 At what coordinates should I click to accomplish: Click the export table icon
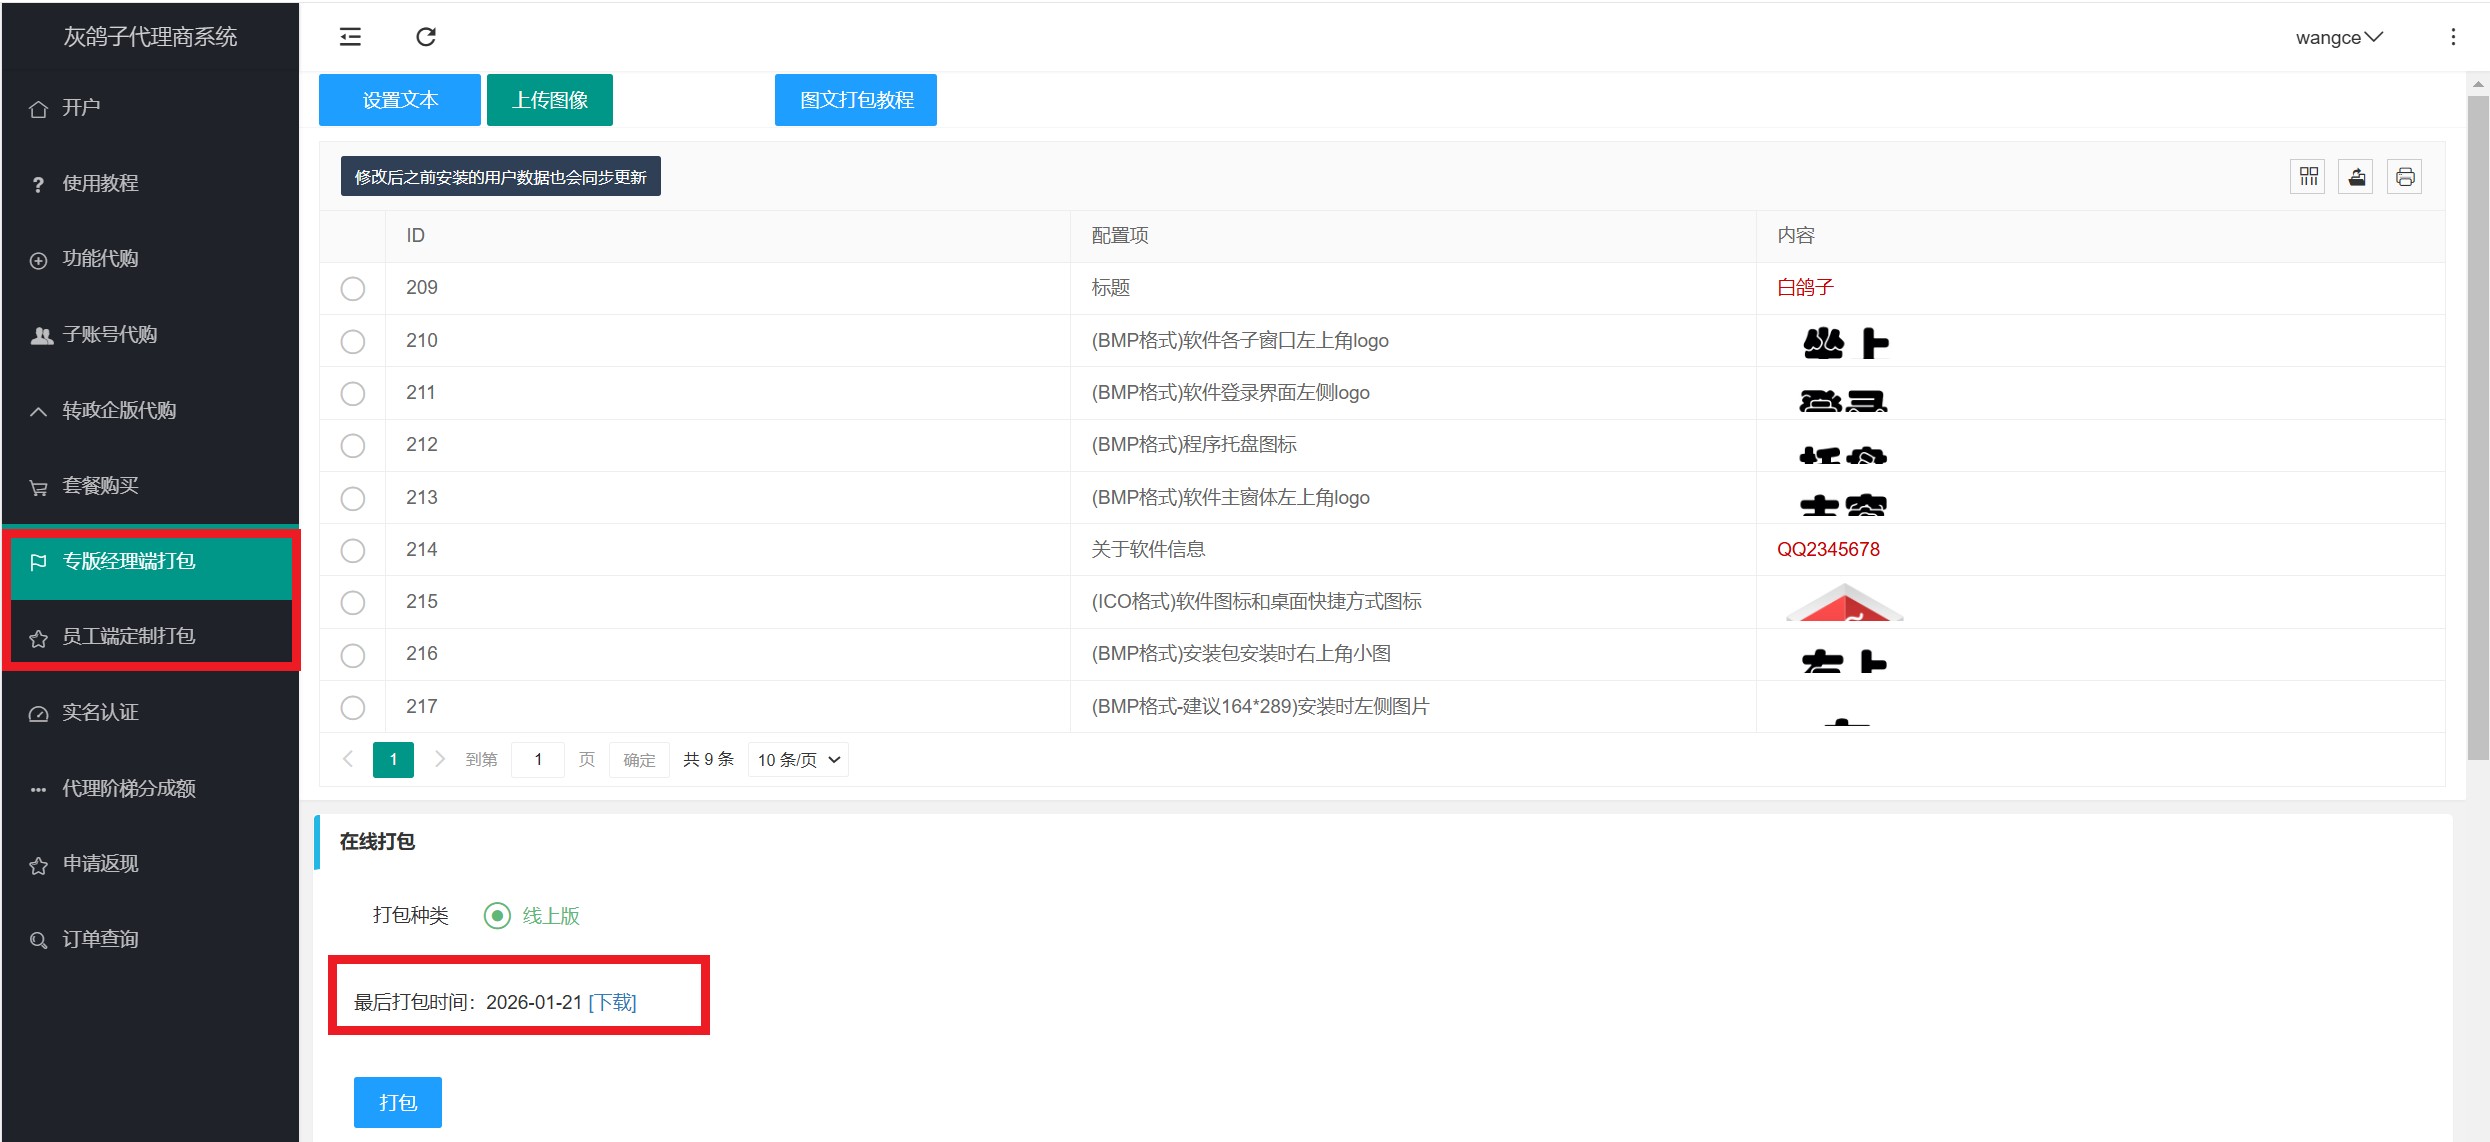point(2356,177)
